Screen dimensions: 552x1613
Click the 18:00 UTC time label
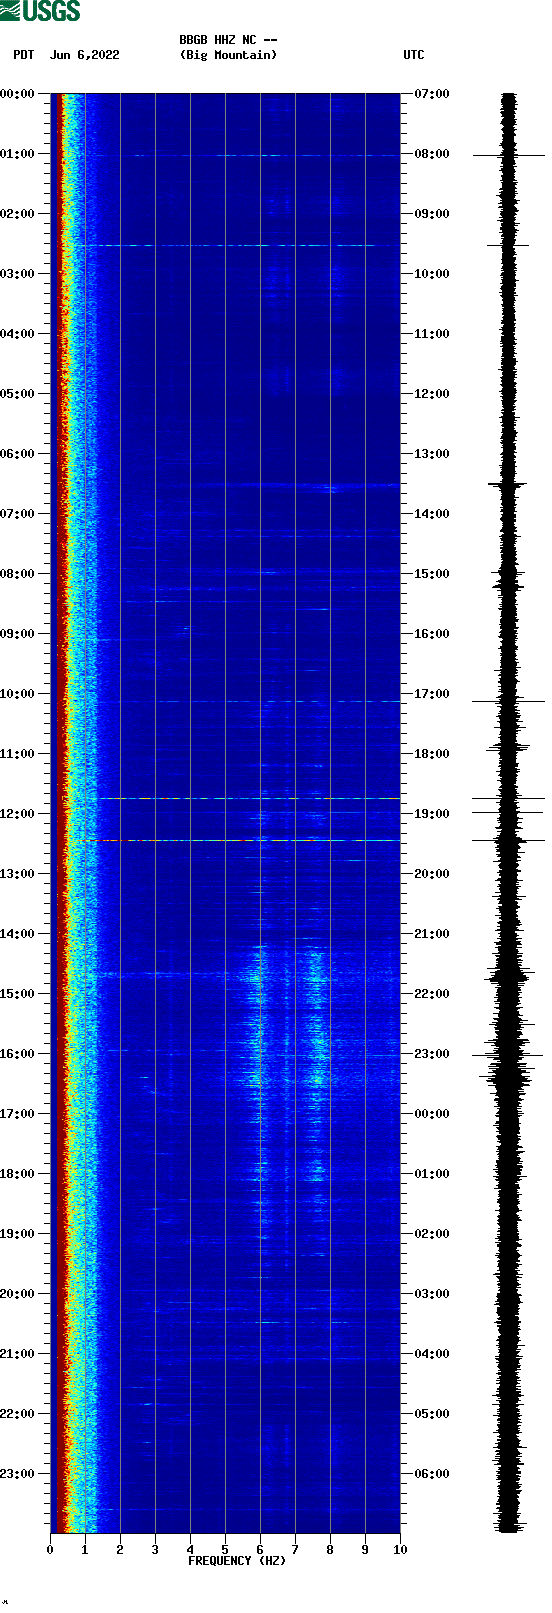point(432,754)
